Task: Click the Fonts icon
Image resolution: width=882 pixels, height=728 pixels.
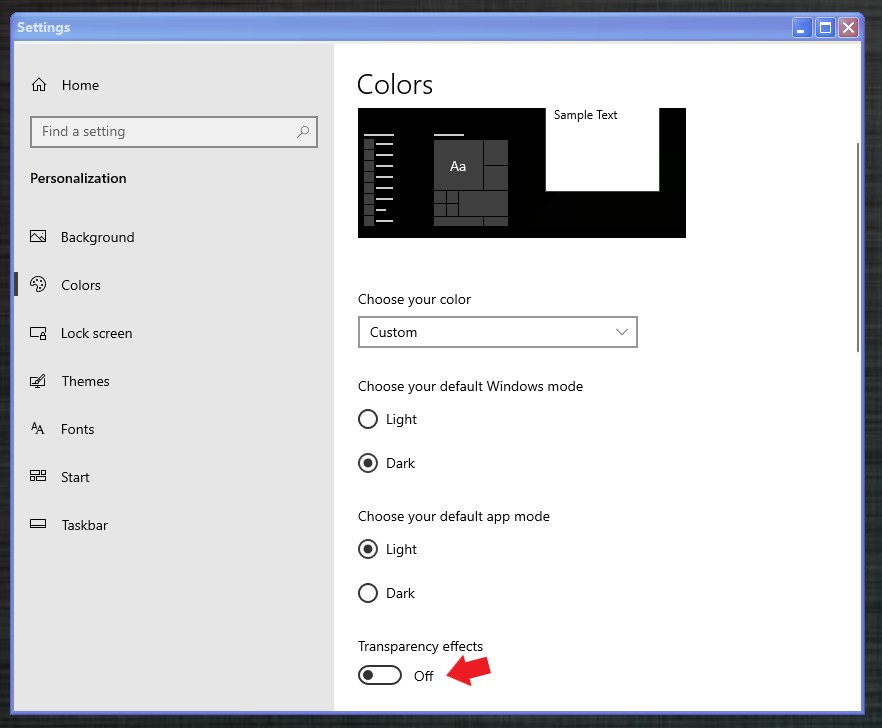Action: tap(39, 429)
